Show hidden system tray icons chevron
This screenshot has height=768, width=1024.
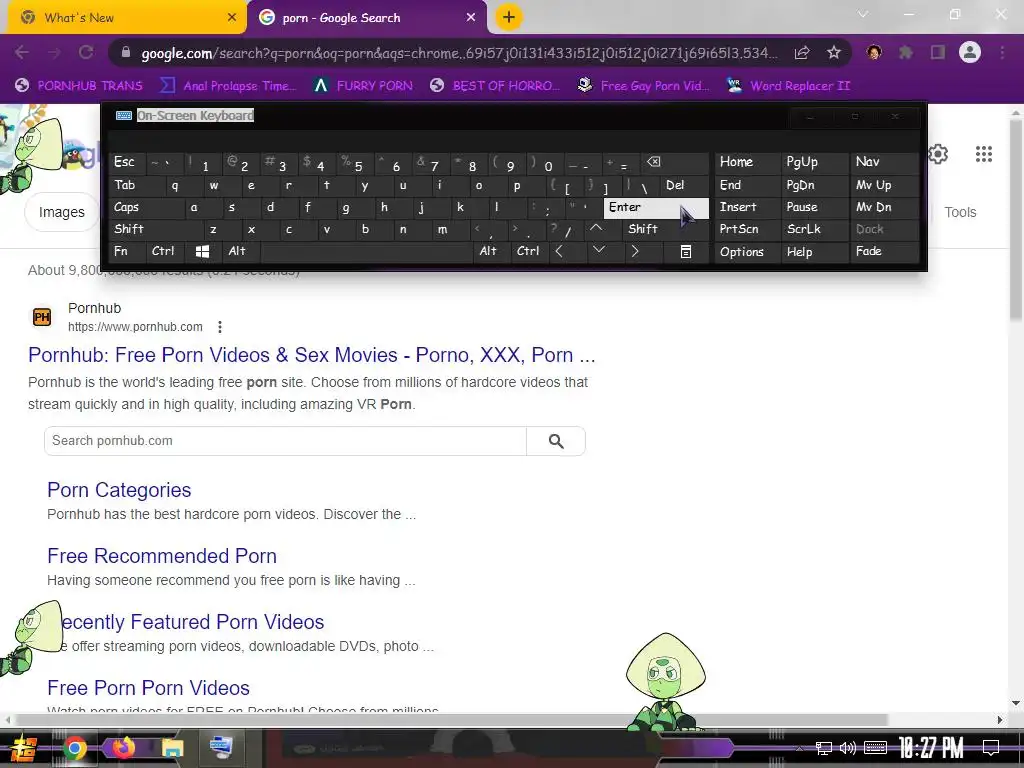pyautogui.click(x=799, y=748)
